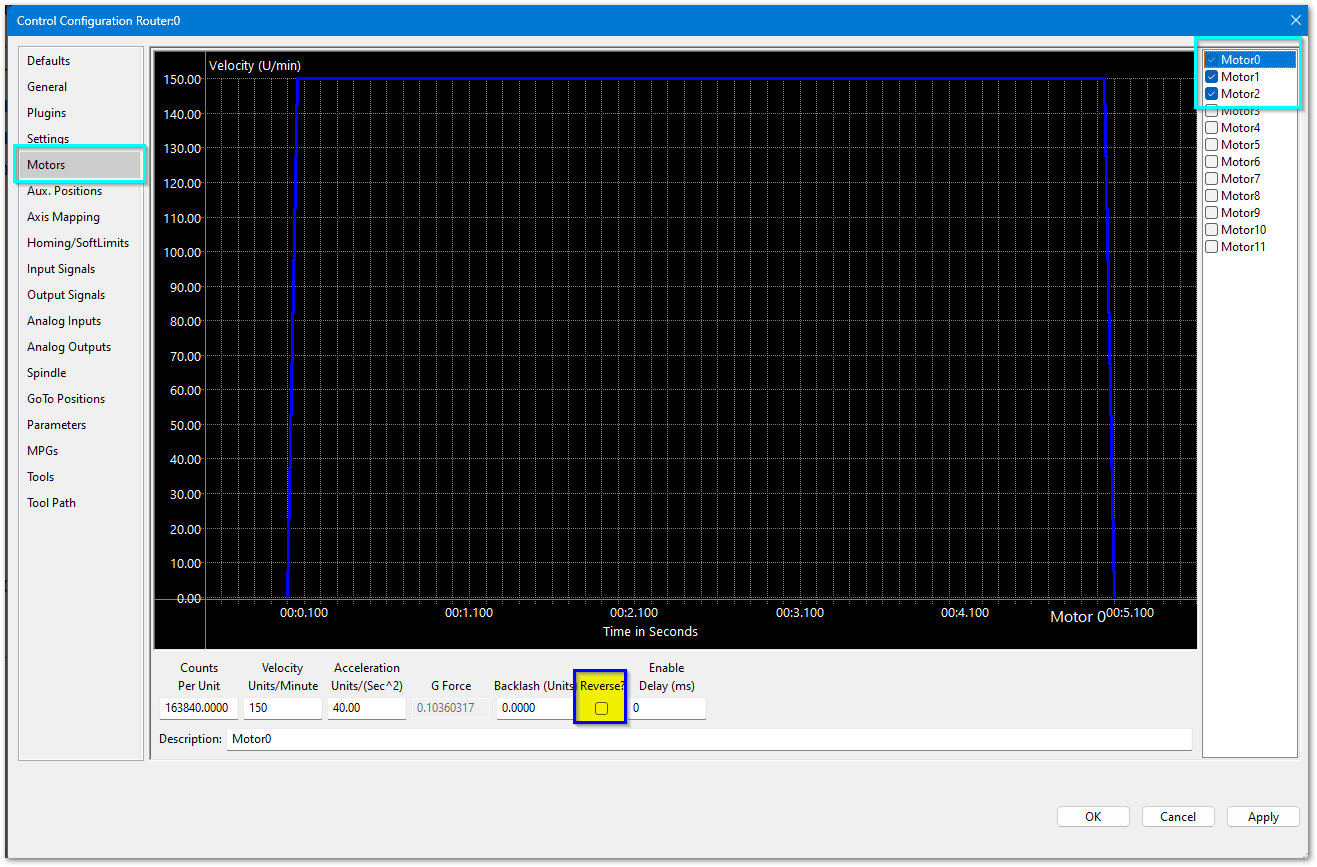Screen dimensions: 1317x867
Task: Uncheck the Motor1 checkbox
Action: point(1211,77)
